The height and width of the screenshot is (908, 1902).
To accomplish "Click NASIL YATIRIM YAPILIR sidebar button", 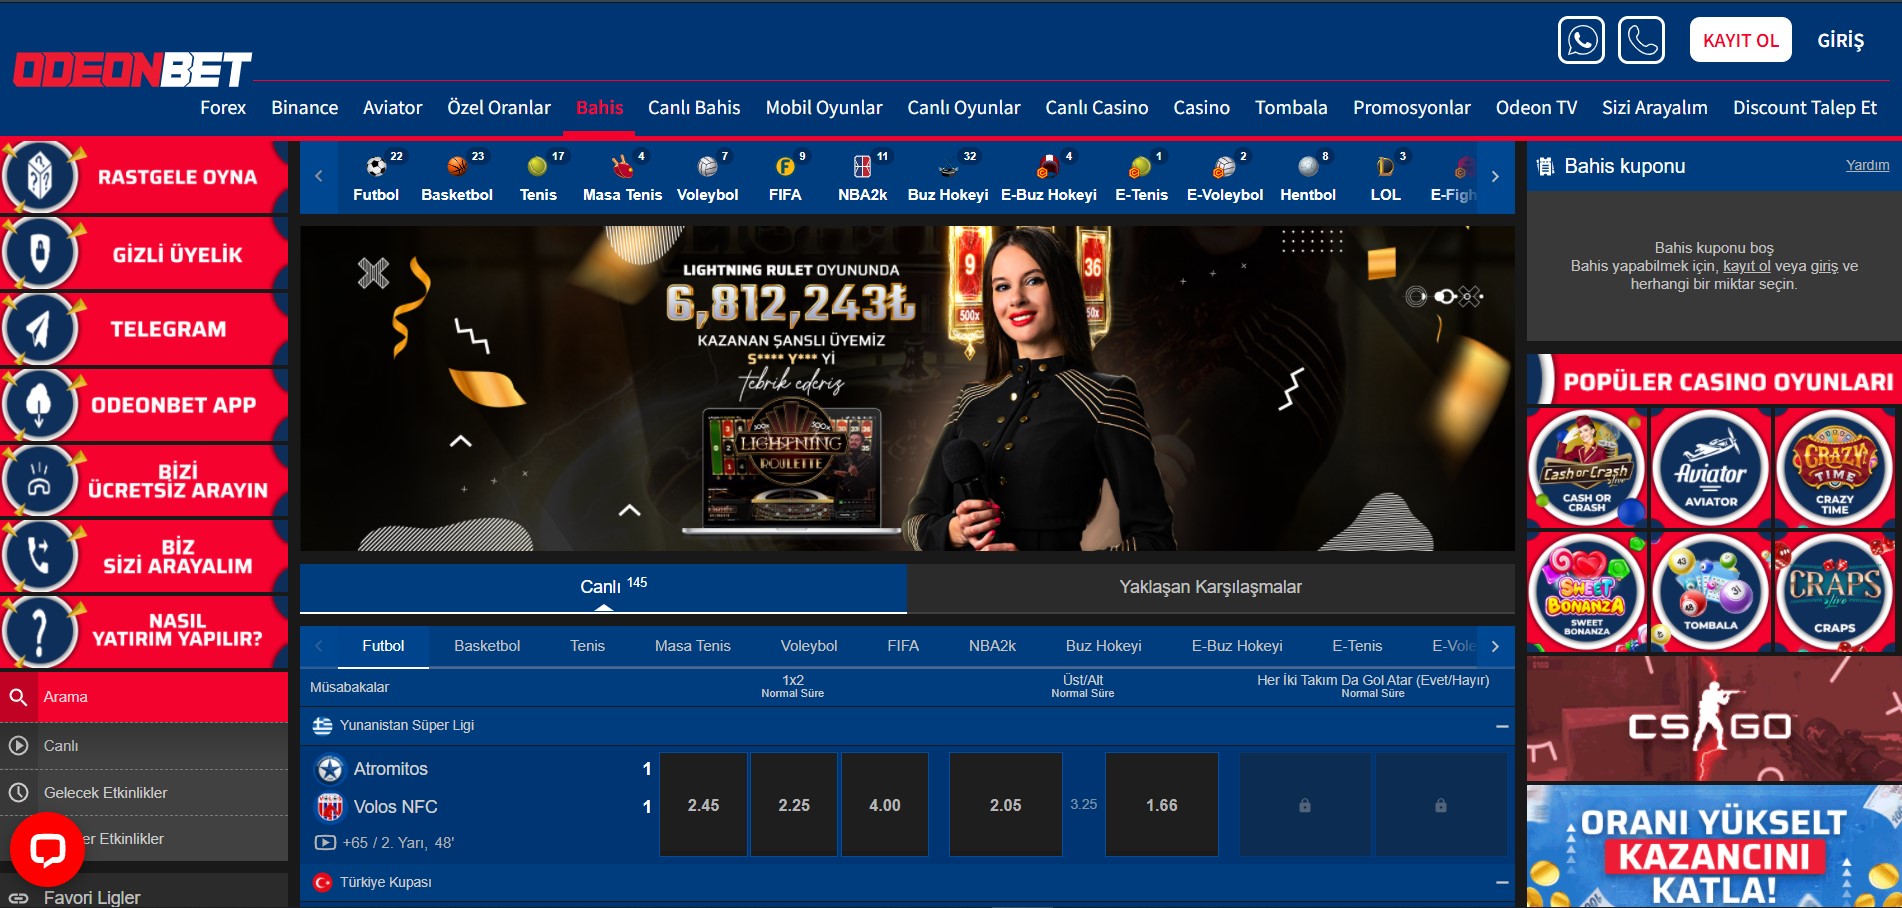I will click(x=144, y=631).
